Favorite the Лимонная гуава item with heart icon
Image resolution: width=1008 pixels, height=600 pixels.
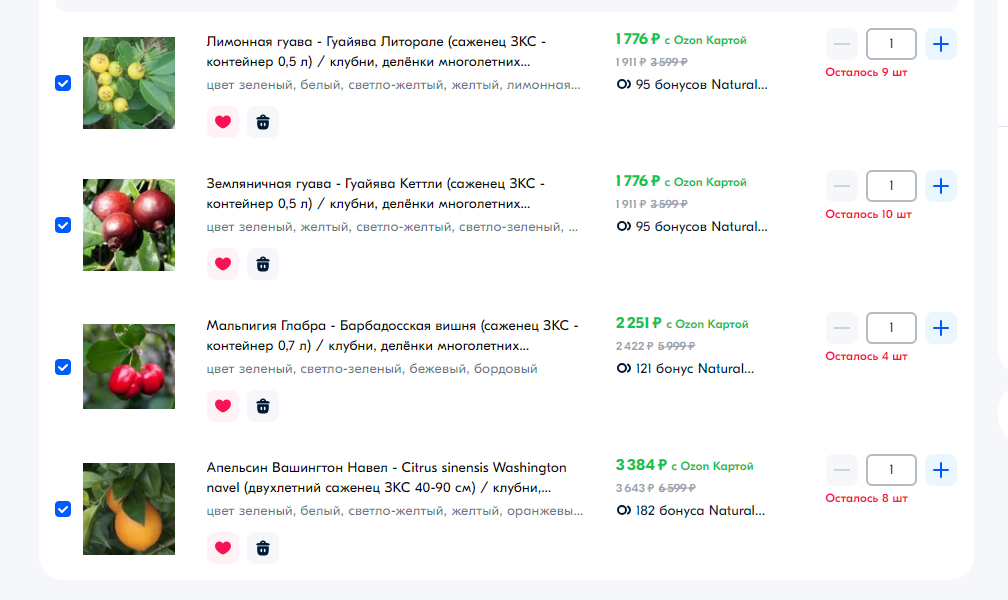tap(223, 122)
